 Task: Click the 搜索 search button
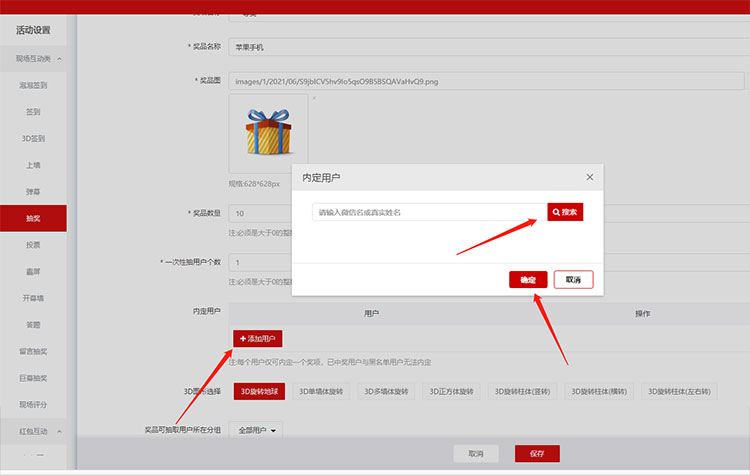coord(565,212)
